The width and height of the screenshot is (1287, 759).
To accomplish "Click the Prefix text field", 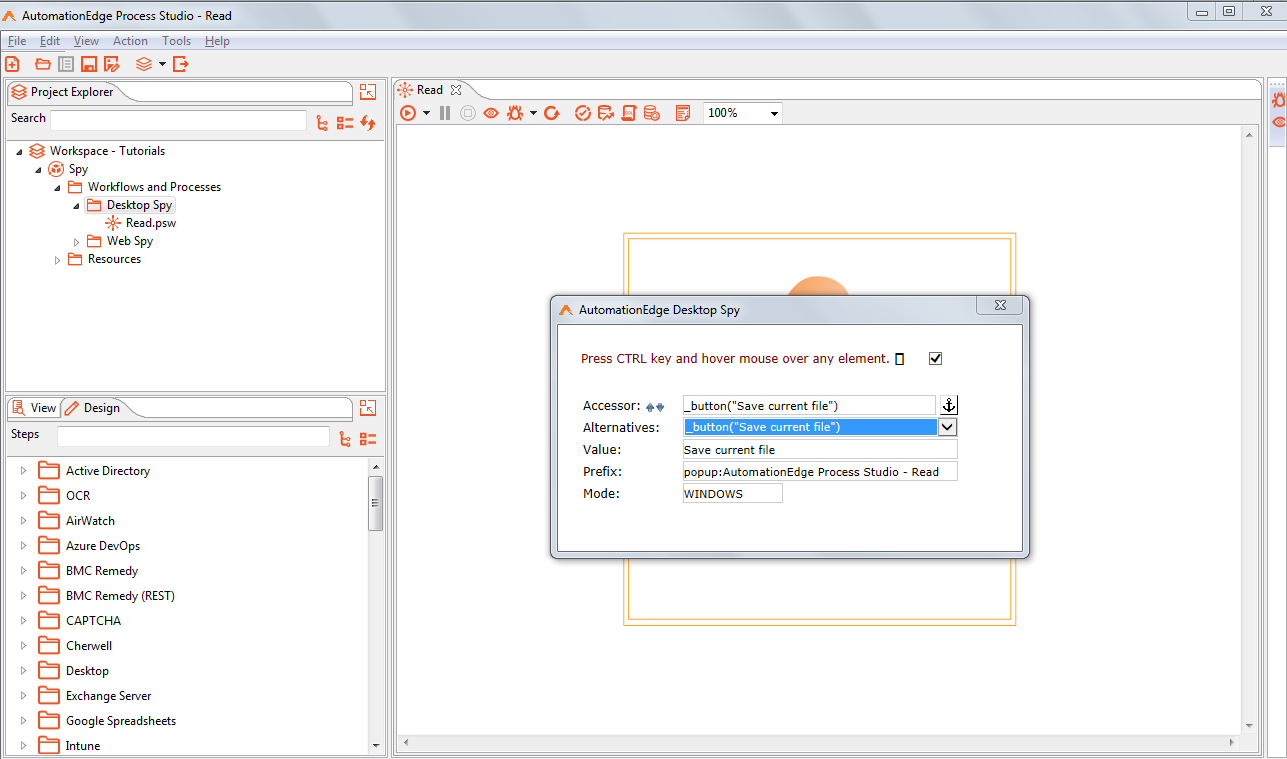I will tap(820, 471).
